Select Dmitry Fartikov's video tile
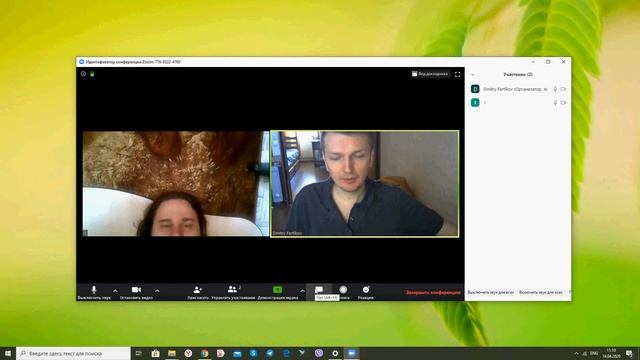The image size is (640, 360). pyautogui.click(x=364, y=184)
